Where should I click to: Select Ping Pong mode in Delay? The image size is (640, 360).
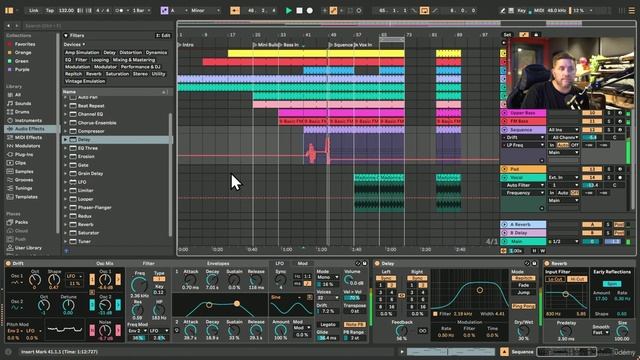[523, 306]
